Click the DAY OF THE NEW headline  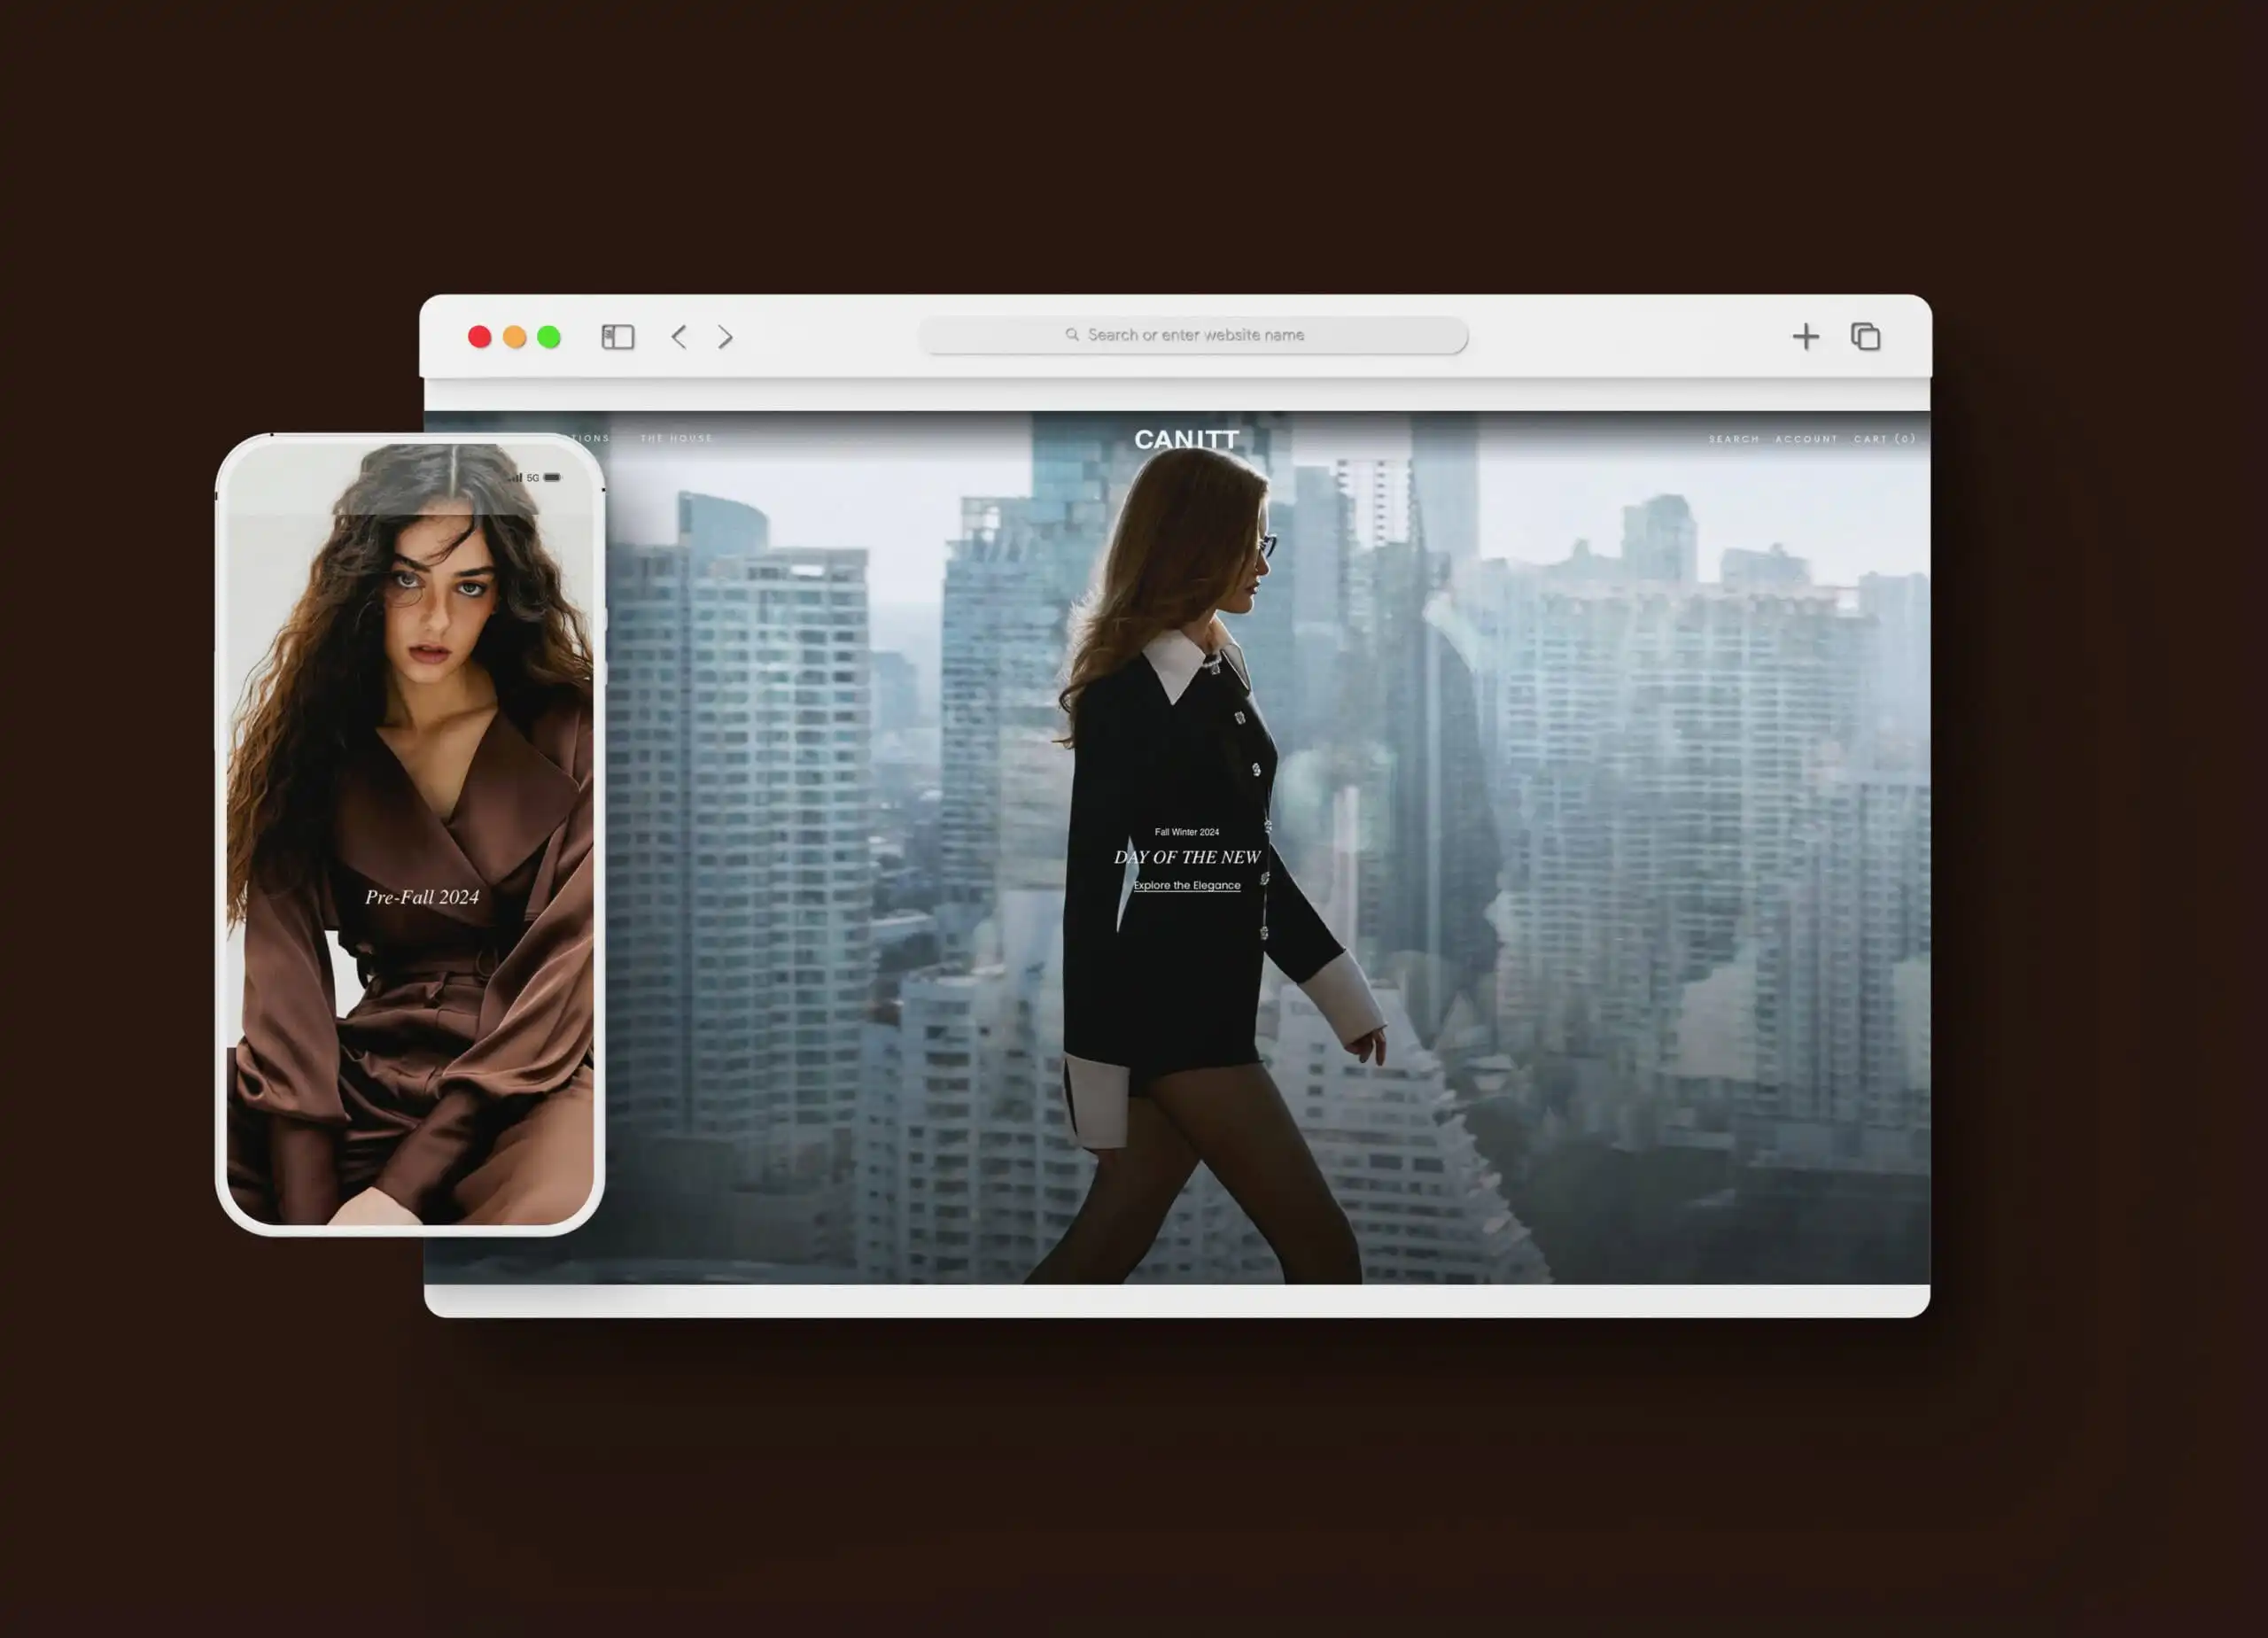pos(1186,857)
